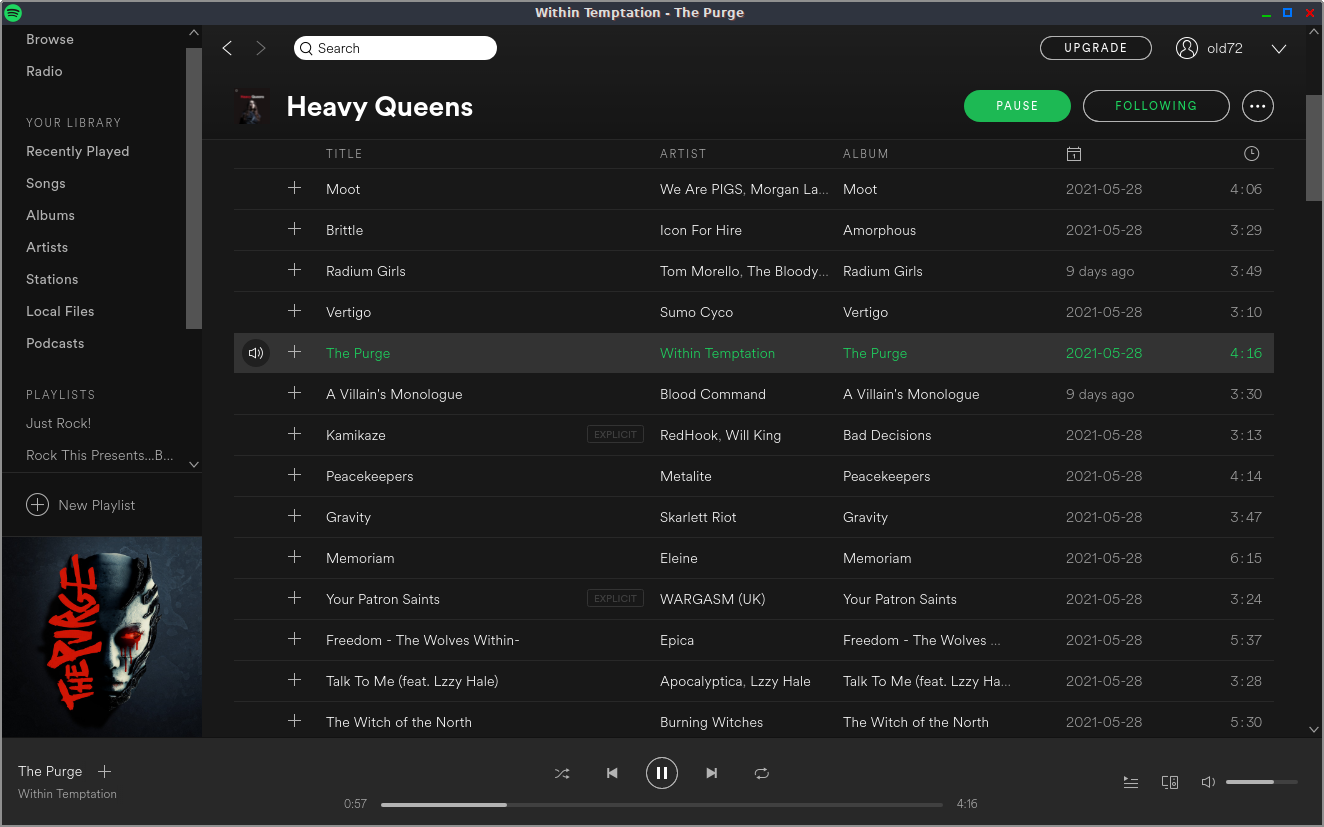The height and width of the screenshot is (827, 1324).
Task: Open Albums in your library
Action: pyautogui.click(x=50, y=216)
